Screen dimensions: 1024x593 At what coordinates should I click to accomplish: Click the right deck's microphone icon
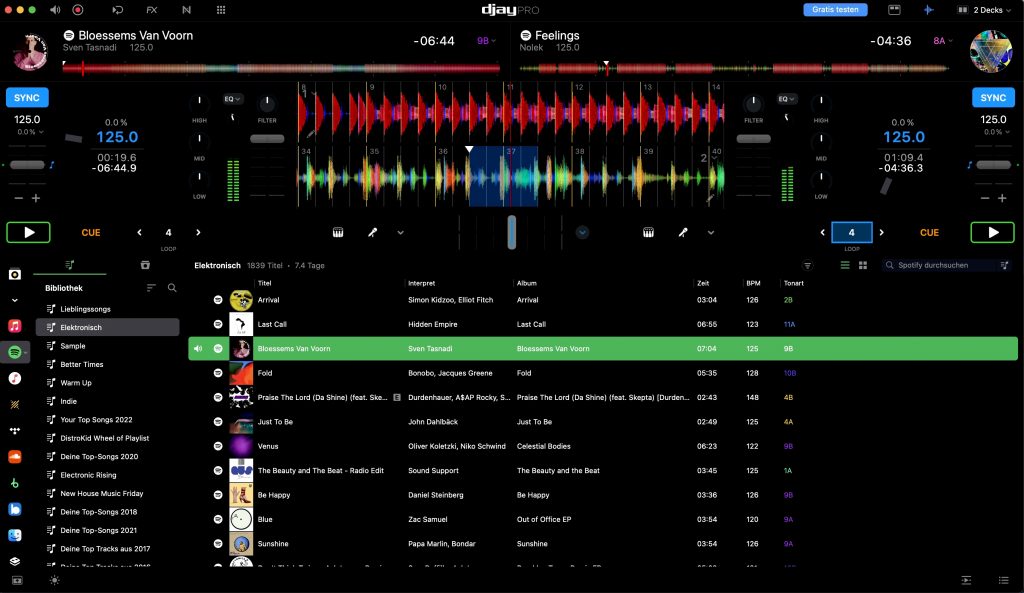683,232
